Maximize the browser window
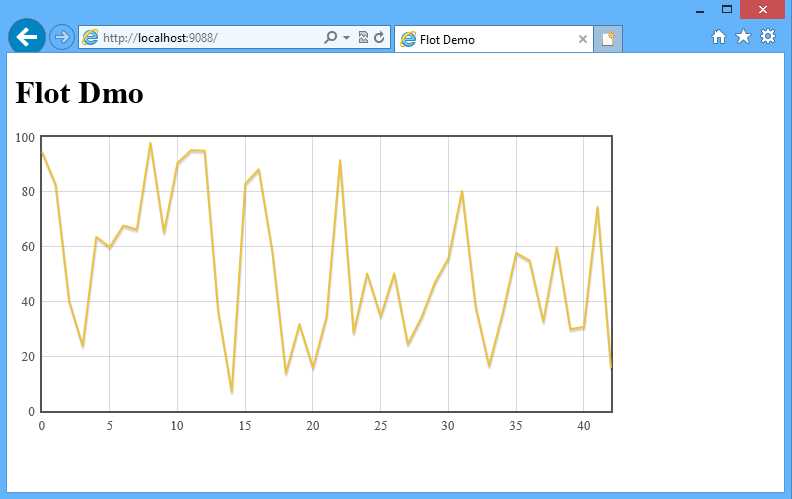Screen dimensions: 792x499 click(x=727, y=9)
